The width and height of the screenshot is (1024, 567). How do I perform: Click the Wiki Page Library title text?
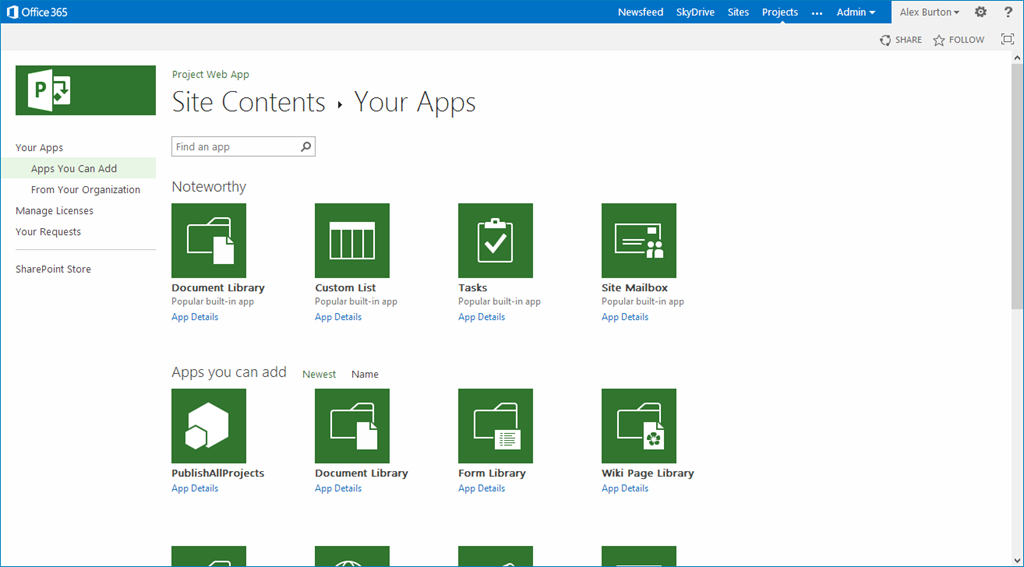click(x=648, y=473)
